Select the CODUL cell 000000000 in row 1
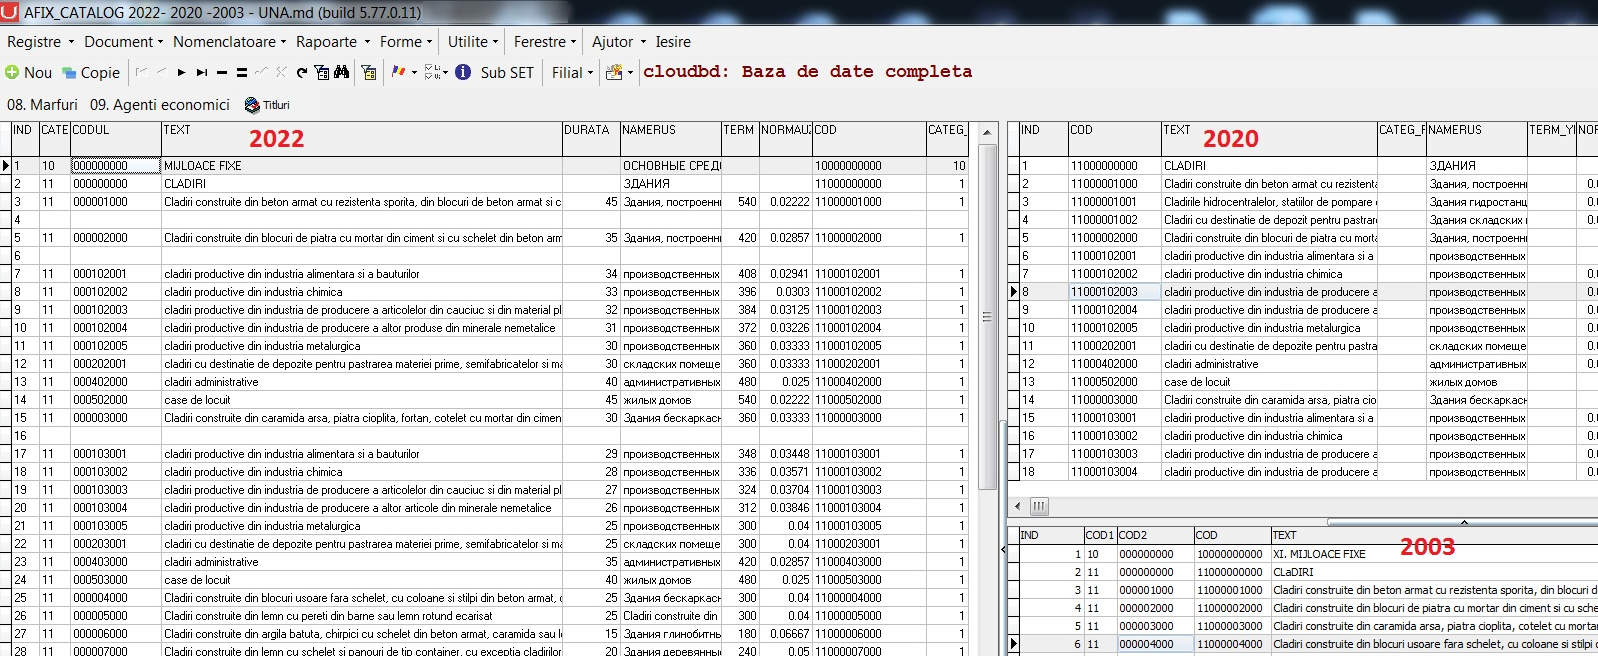Viewport: 1598px width, 656px height. coord(115,166)
